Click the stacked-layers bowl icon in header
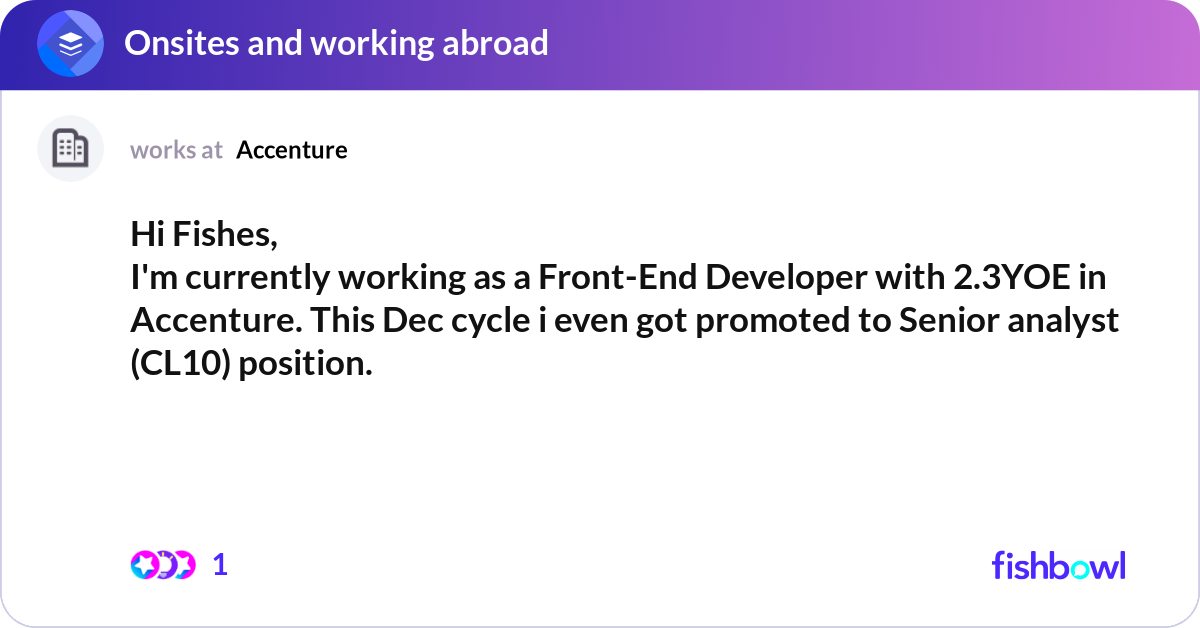Screen dimensions: 1200x628 (x=71, y=44)
